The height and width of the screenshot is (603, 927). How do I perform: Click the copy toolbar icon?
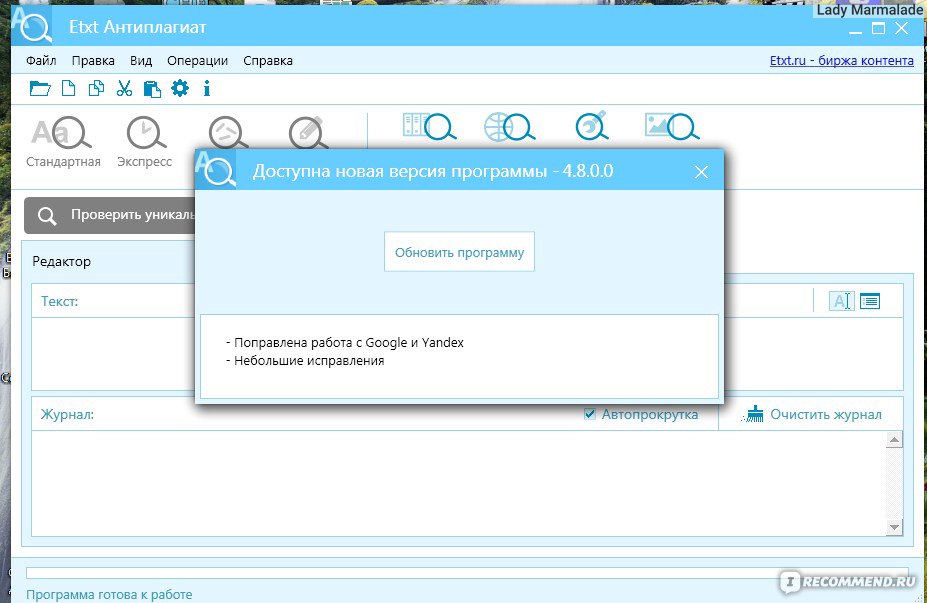pos(96,88)
